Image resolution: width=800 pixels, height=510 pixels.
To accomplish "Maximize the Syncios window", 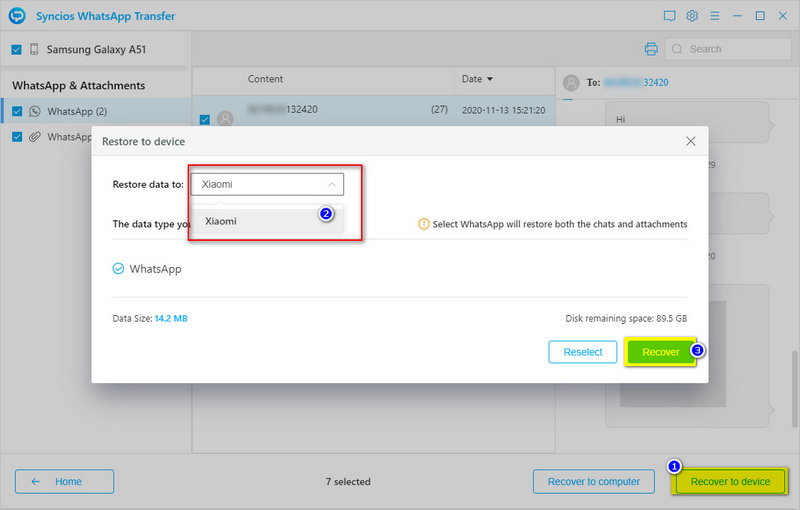I will (760, 16).
